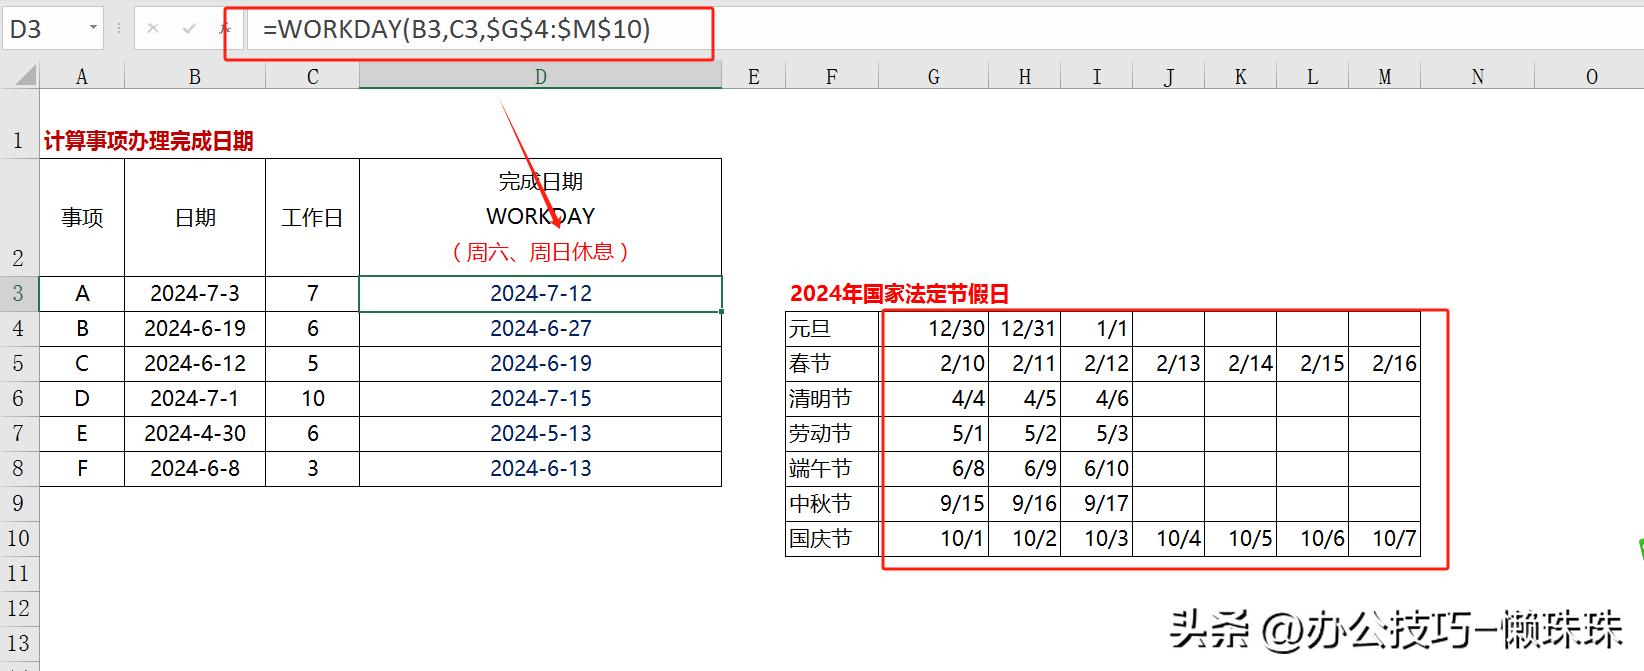
Task: Select cell D3 with date 2024-7-12
Action: [540, 293]
